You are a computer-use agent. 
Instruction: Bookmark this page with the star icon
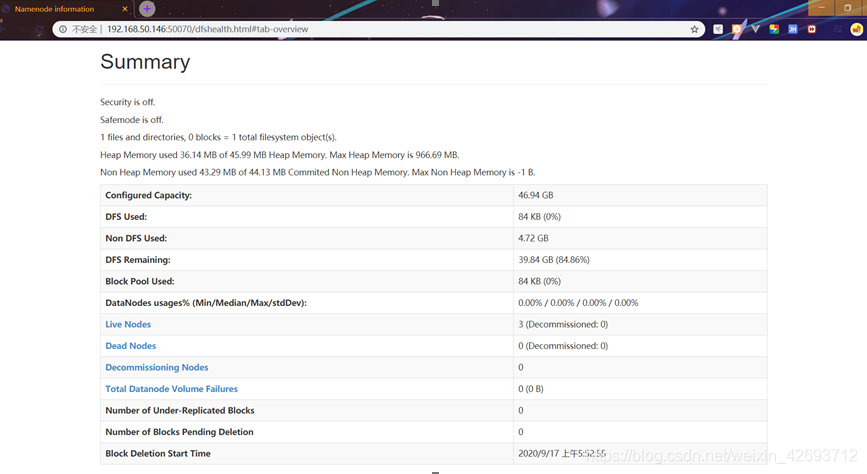[x=694, y=29]
